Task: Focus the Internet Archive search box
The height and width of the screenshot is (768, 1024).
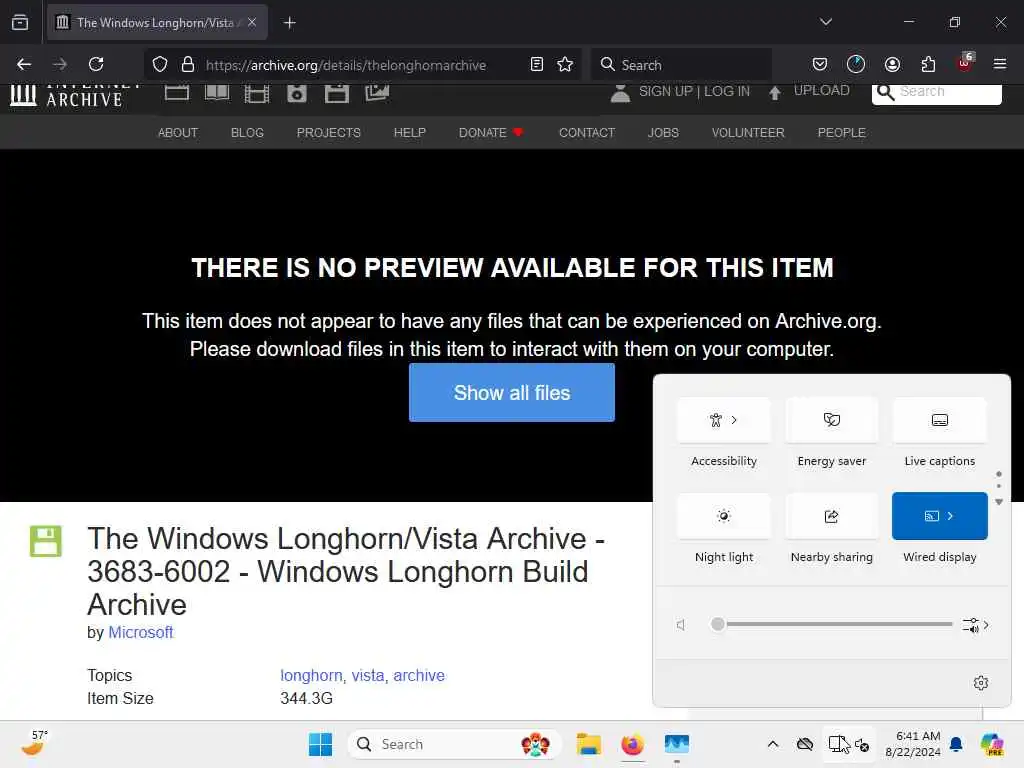Action: pos(936,93)
